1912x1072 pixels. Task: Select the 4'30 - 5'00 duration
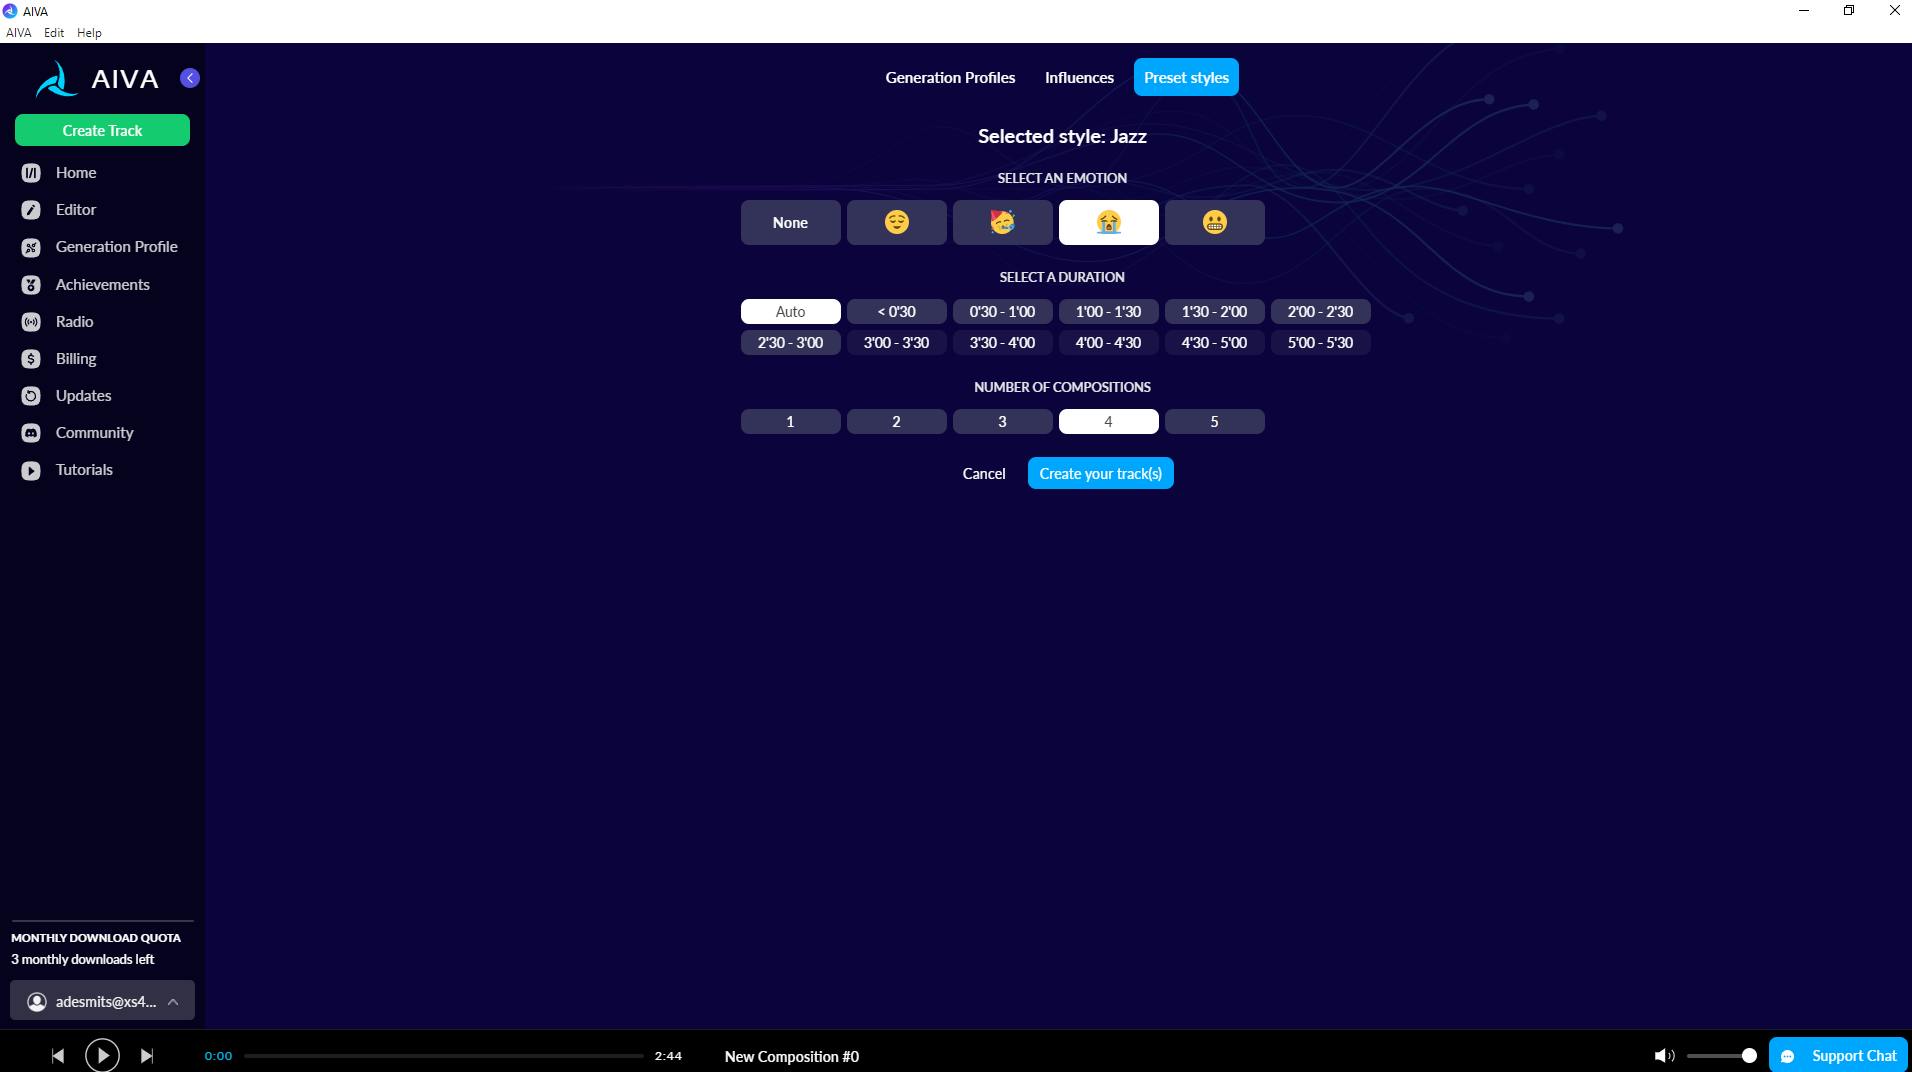coord(1214,343)
